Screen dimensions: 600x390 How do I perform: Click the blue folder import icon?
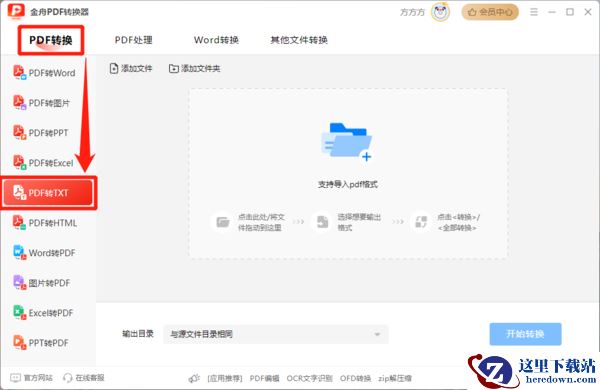[x=347, y=142]
